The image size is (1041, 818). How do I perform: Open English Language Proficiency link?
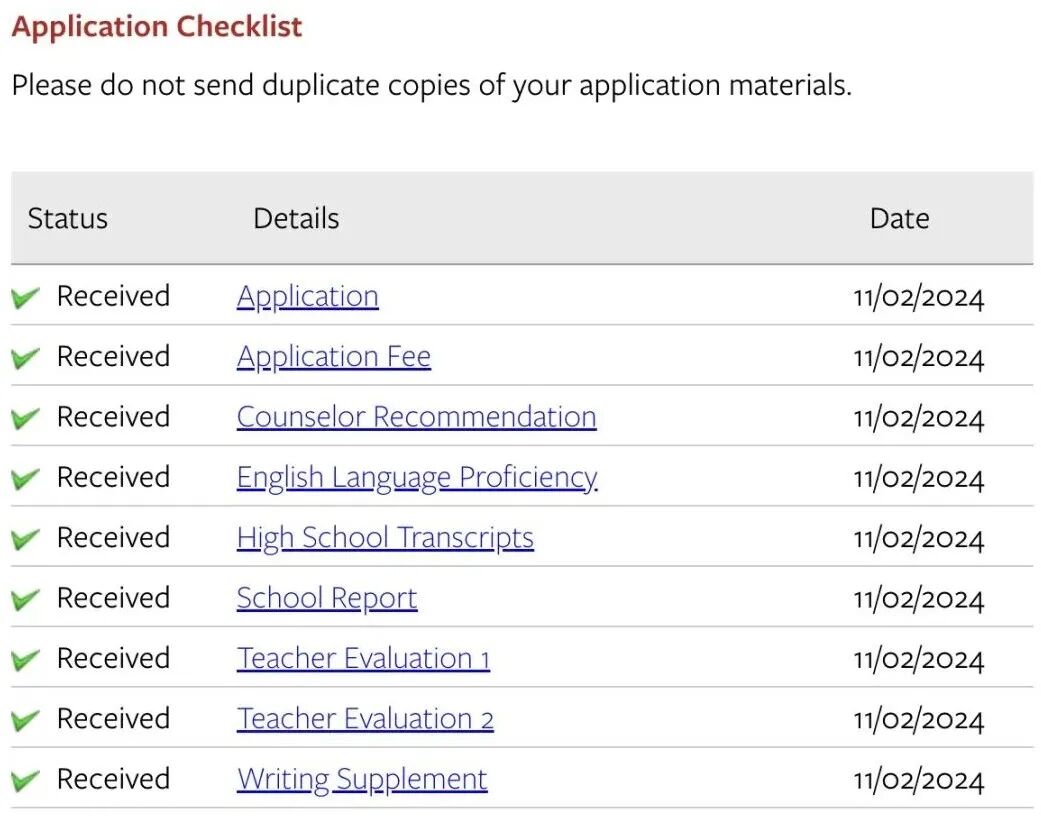pyautogui.click(x=416, y=478)
